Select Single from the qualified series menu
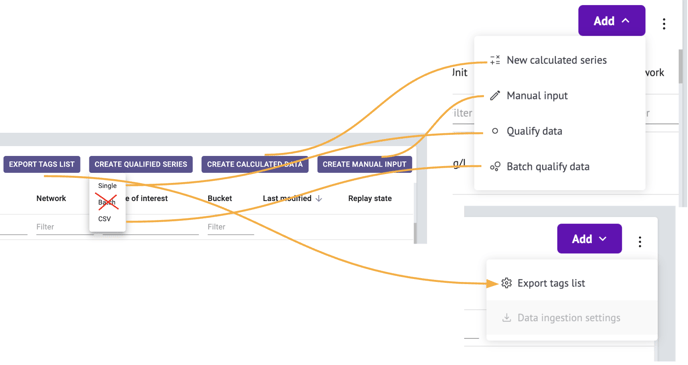 coord(108,186)
